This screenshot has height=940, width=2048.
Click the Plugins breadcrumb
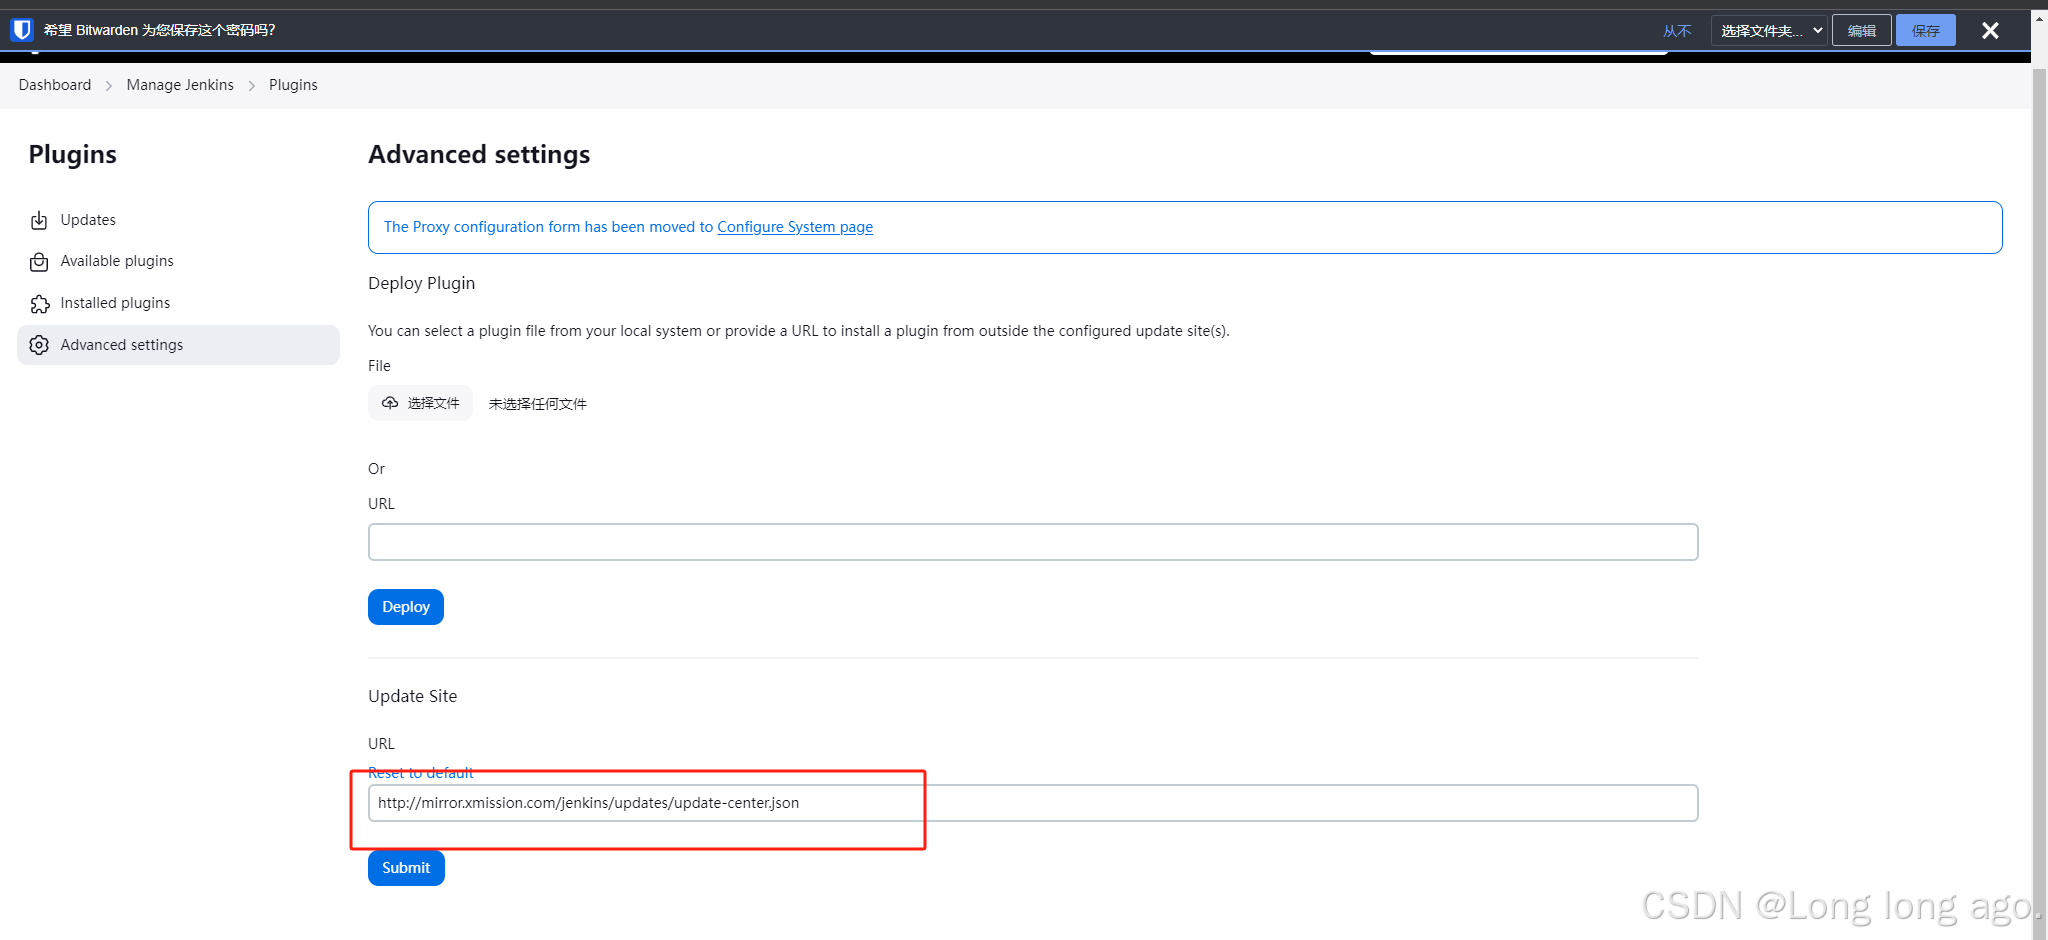pos(293,85)
